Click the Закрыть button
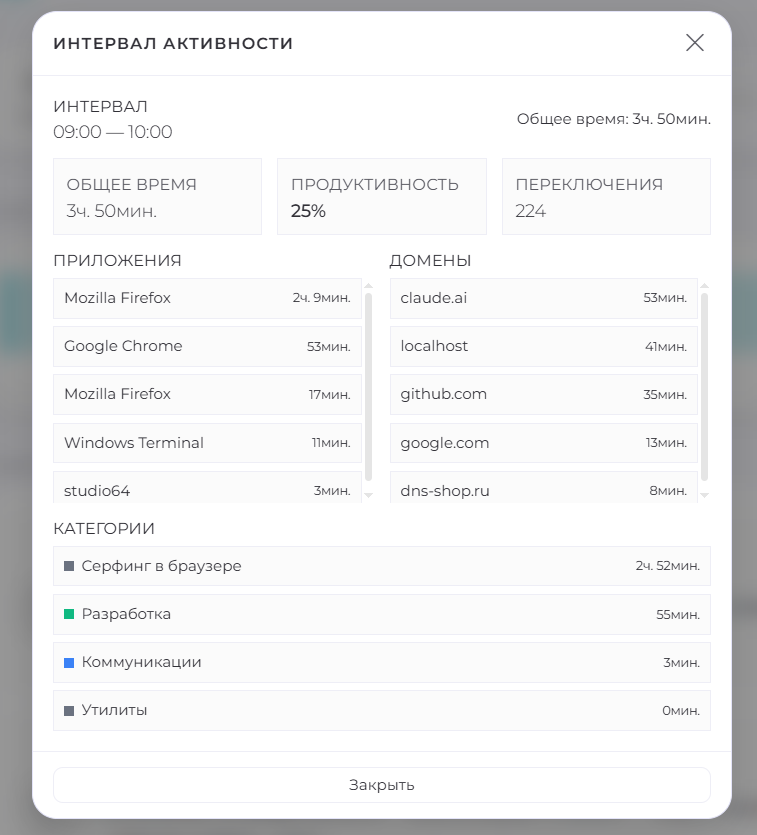 [382, 784]
